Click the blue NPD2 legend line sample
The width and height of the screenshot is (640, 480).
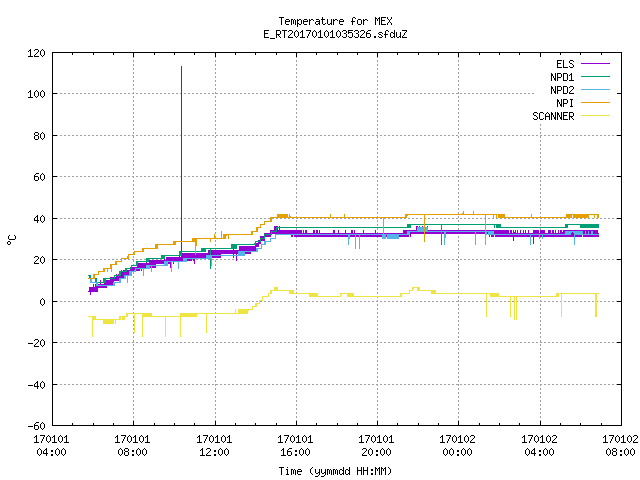pyautogui.click(x=595, y=89)
